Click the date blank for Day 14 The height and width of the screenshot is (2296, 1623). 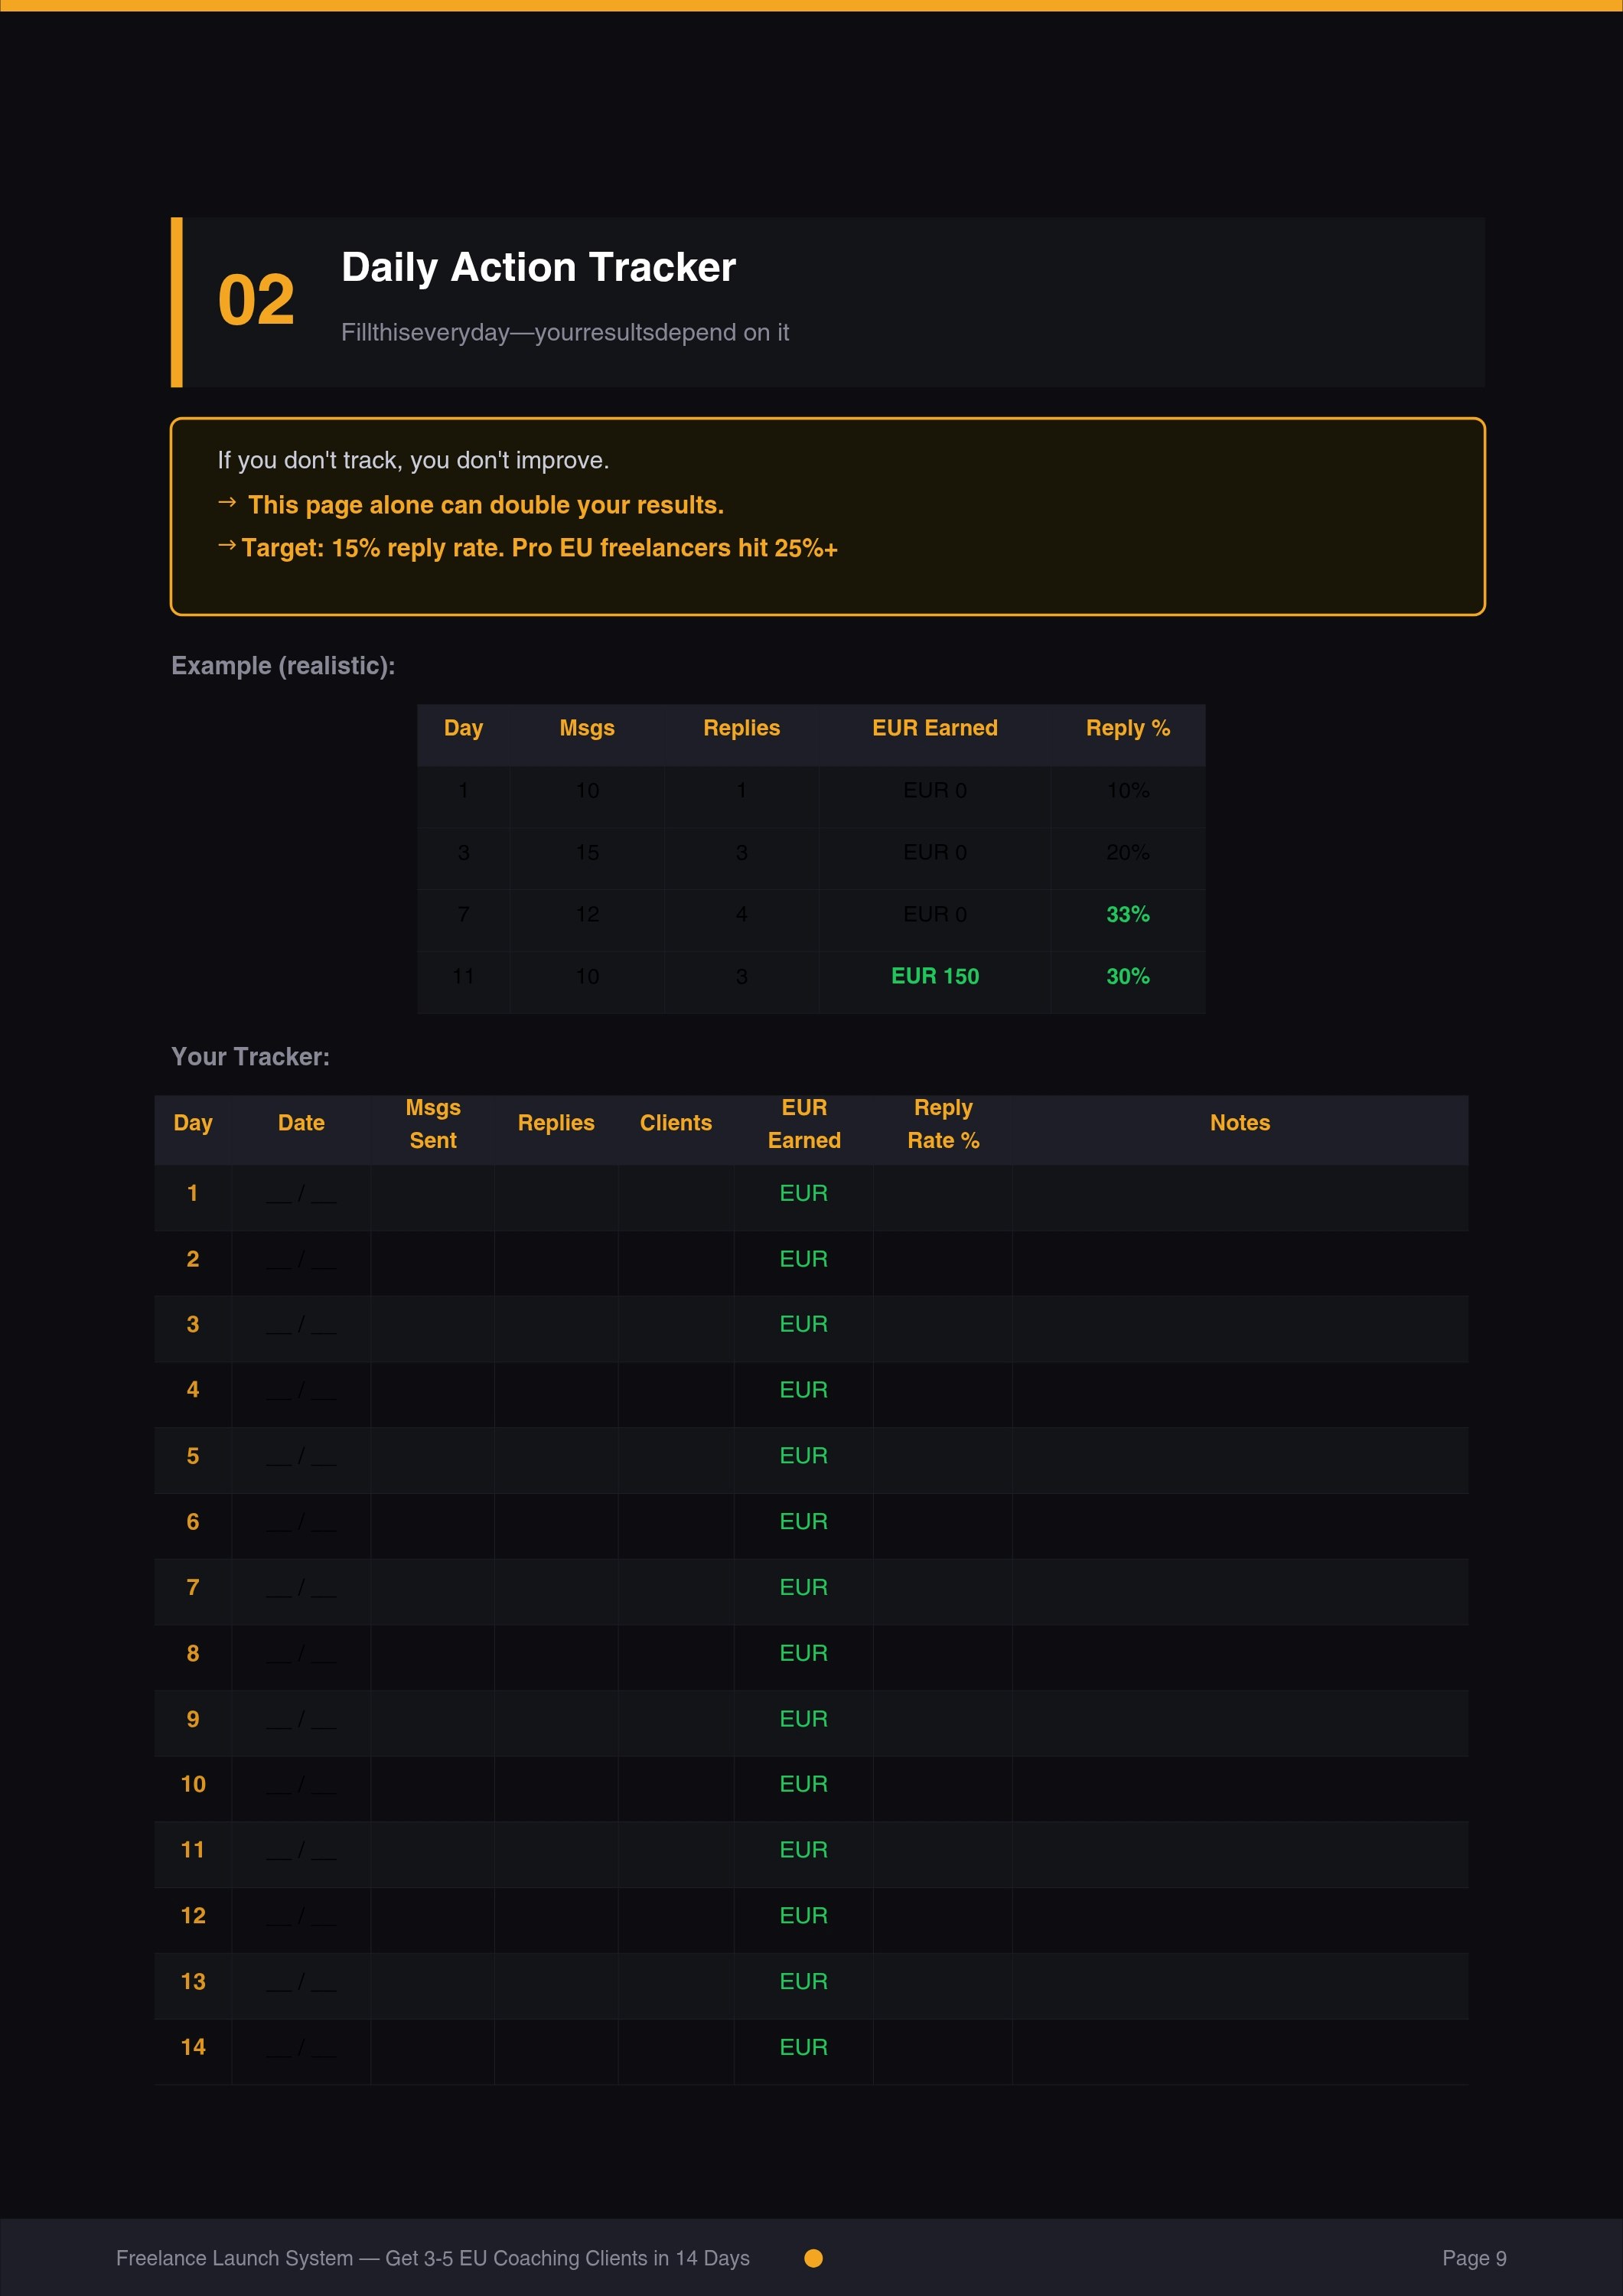tap(301, 2047)
